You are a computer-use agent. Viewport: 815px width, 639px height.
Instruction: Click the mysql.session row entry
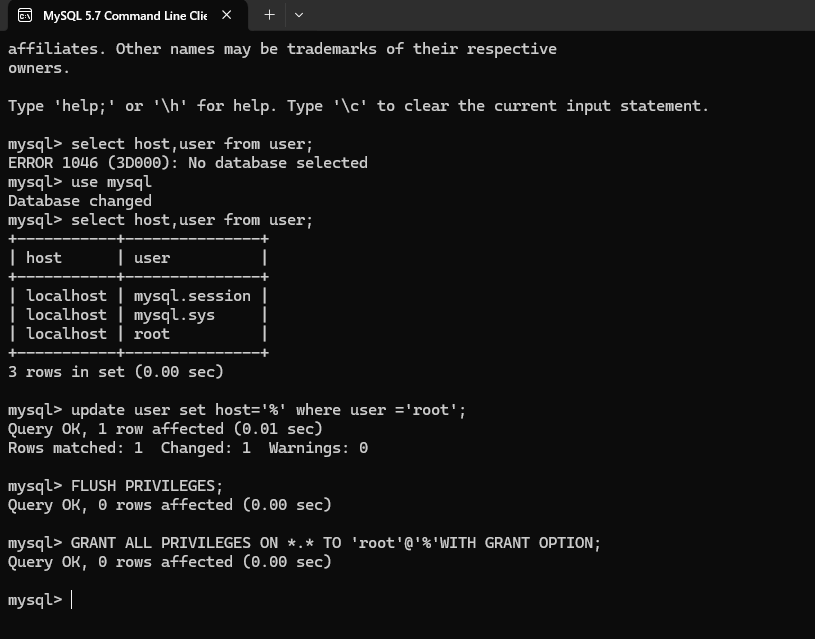[x=192, y=296]
